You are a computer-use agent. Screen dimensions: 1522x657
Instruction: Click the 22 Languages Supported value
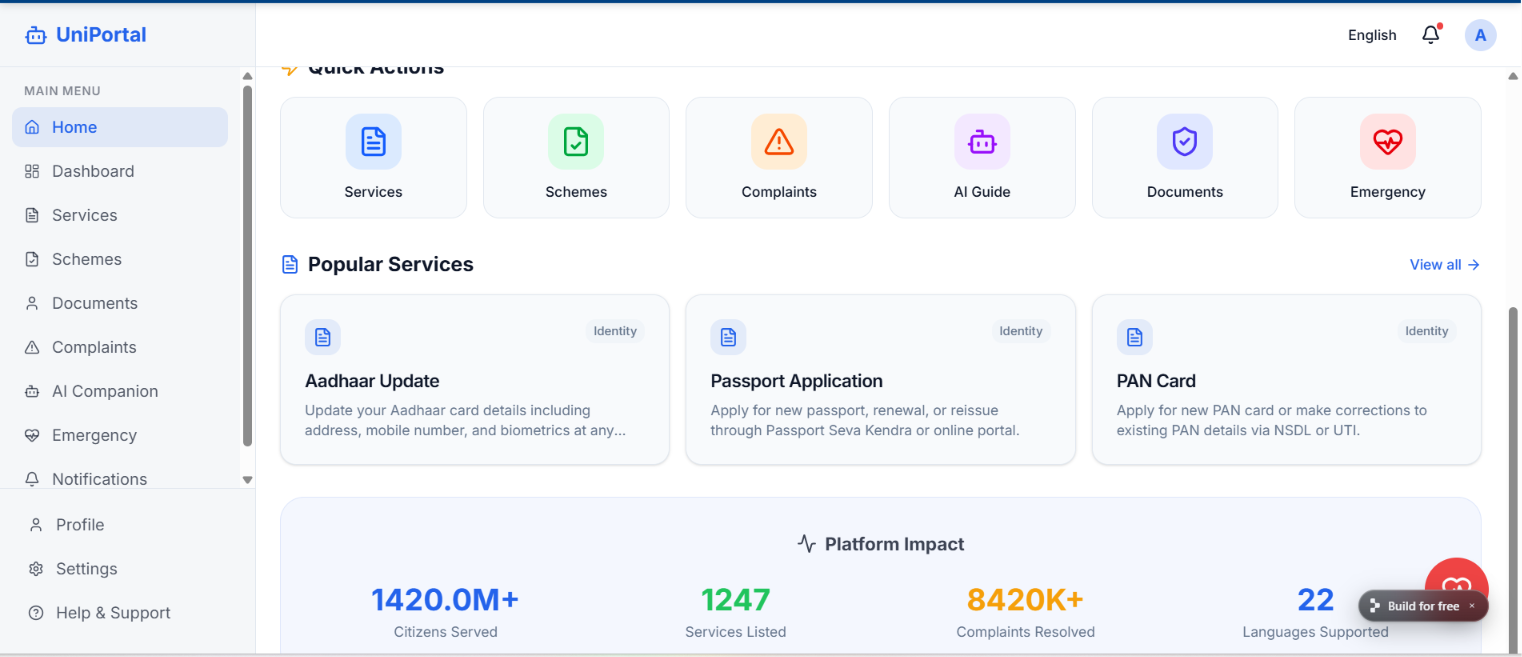coord(1316,600)
